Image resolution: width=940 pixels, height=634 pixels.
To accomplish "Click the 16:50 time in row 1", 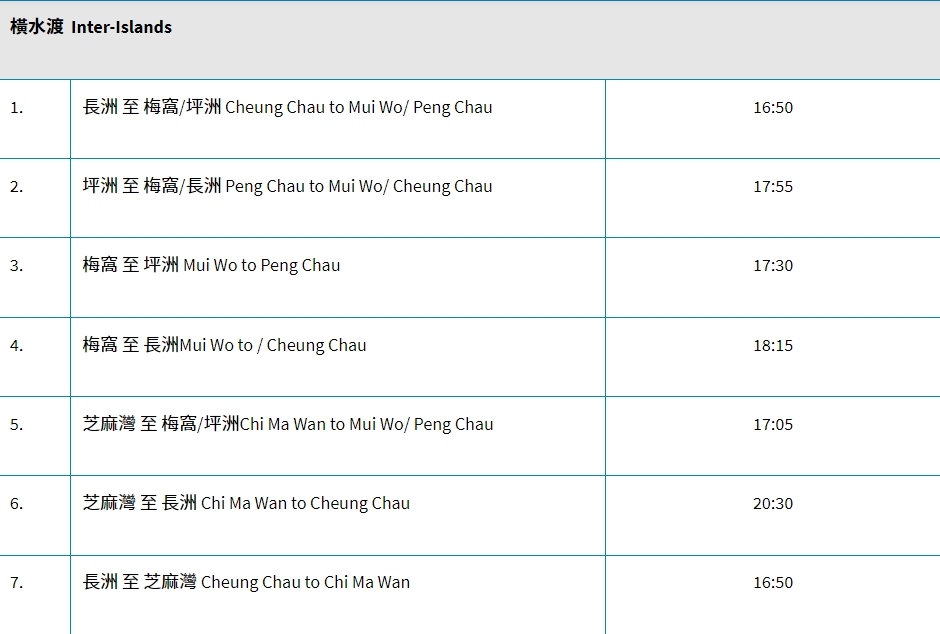I will (x=772, y=108).
